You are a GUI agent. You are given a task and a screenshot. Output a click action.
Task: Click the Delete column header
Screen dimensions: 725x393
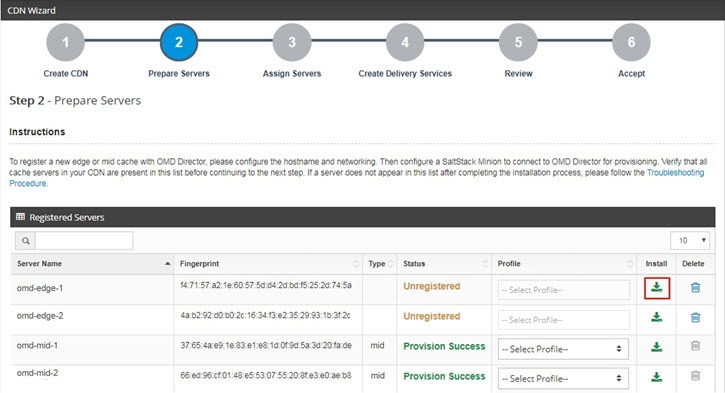(x=693, y=264)
